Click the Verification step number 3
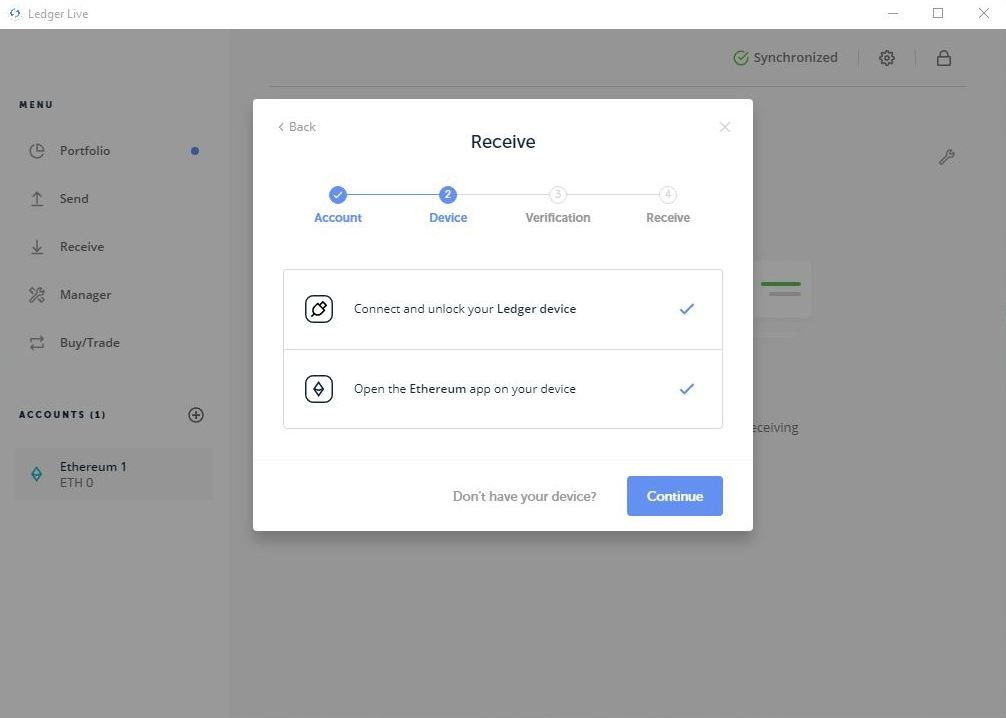Image resolution: width=1006 pixels, height=718 pixels. (558, 195)
